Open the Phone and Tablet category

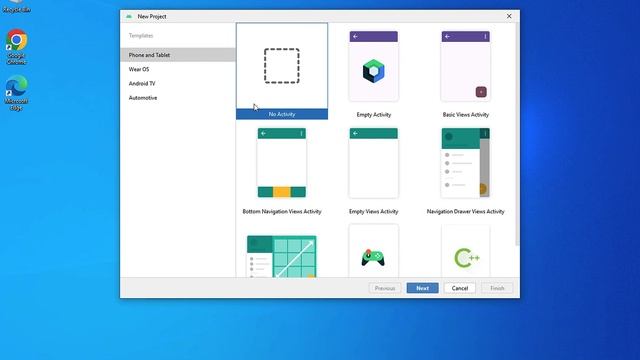tap(178, 55)
